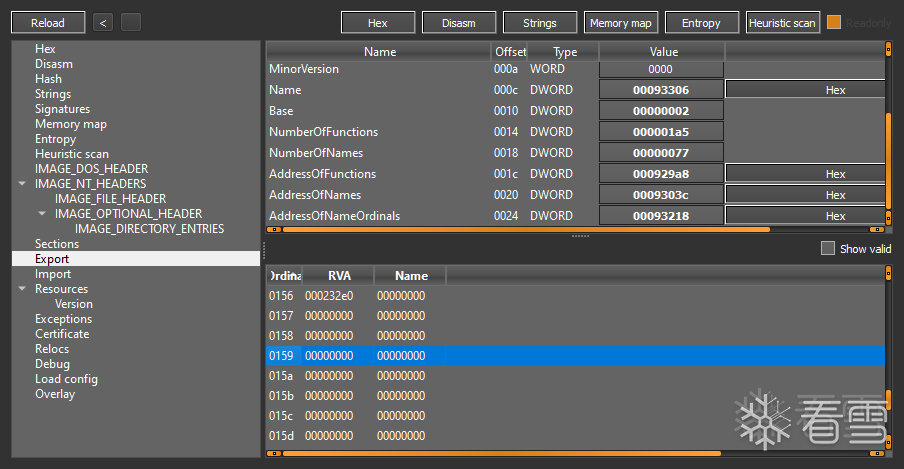The width and height of the screenshot is (904, 469).
Task: Open Hex view for the Name field
Action: point(805,90)
